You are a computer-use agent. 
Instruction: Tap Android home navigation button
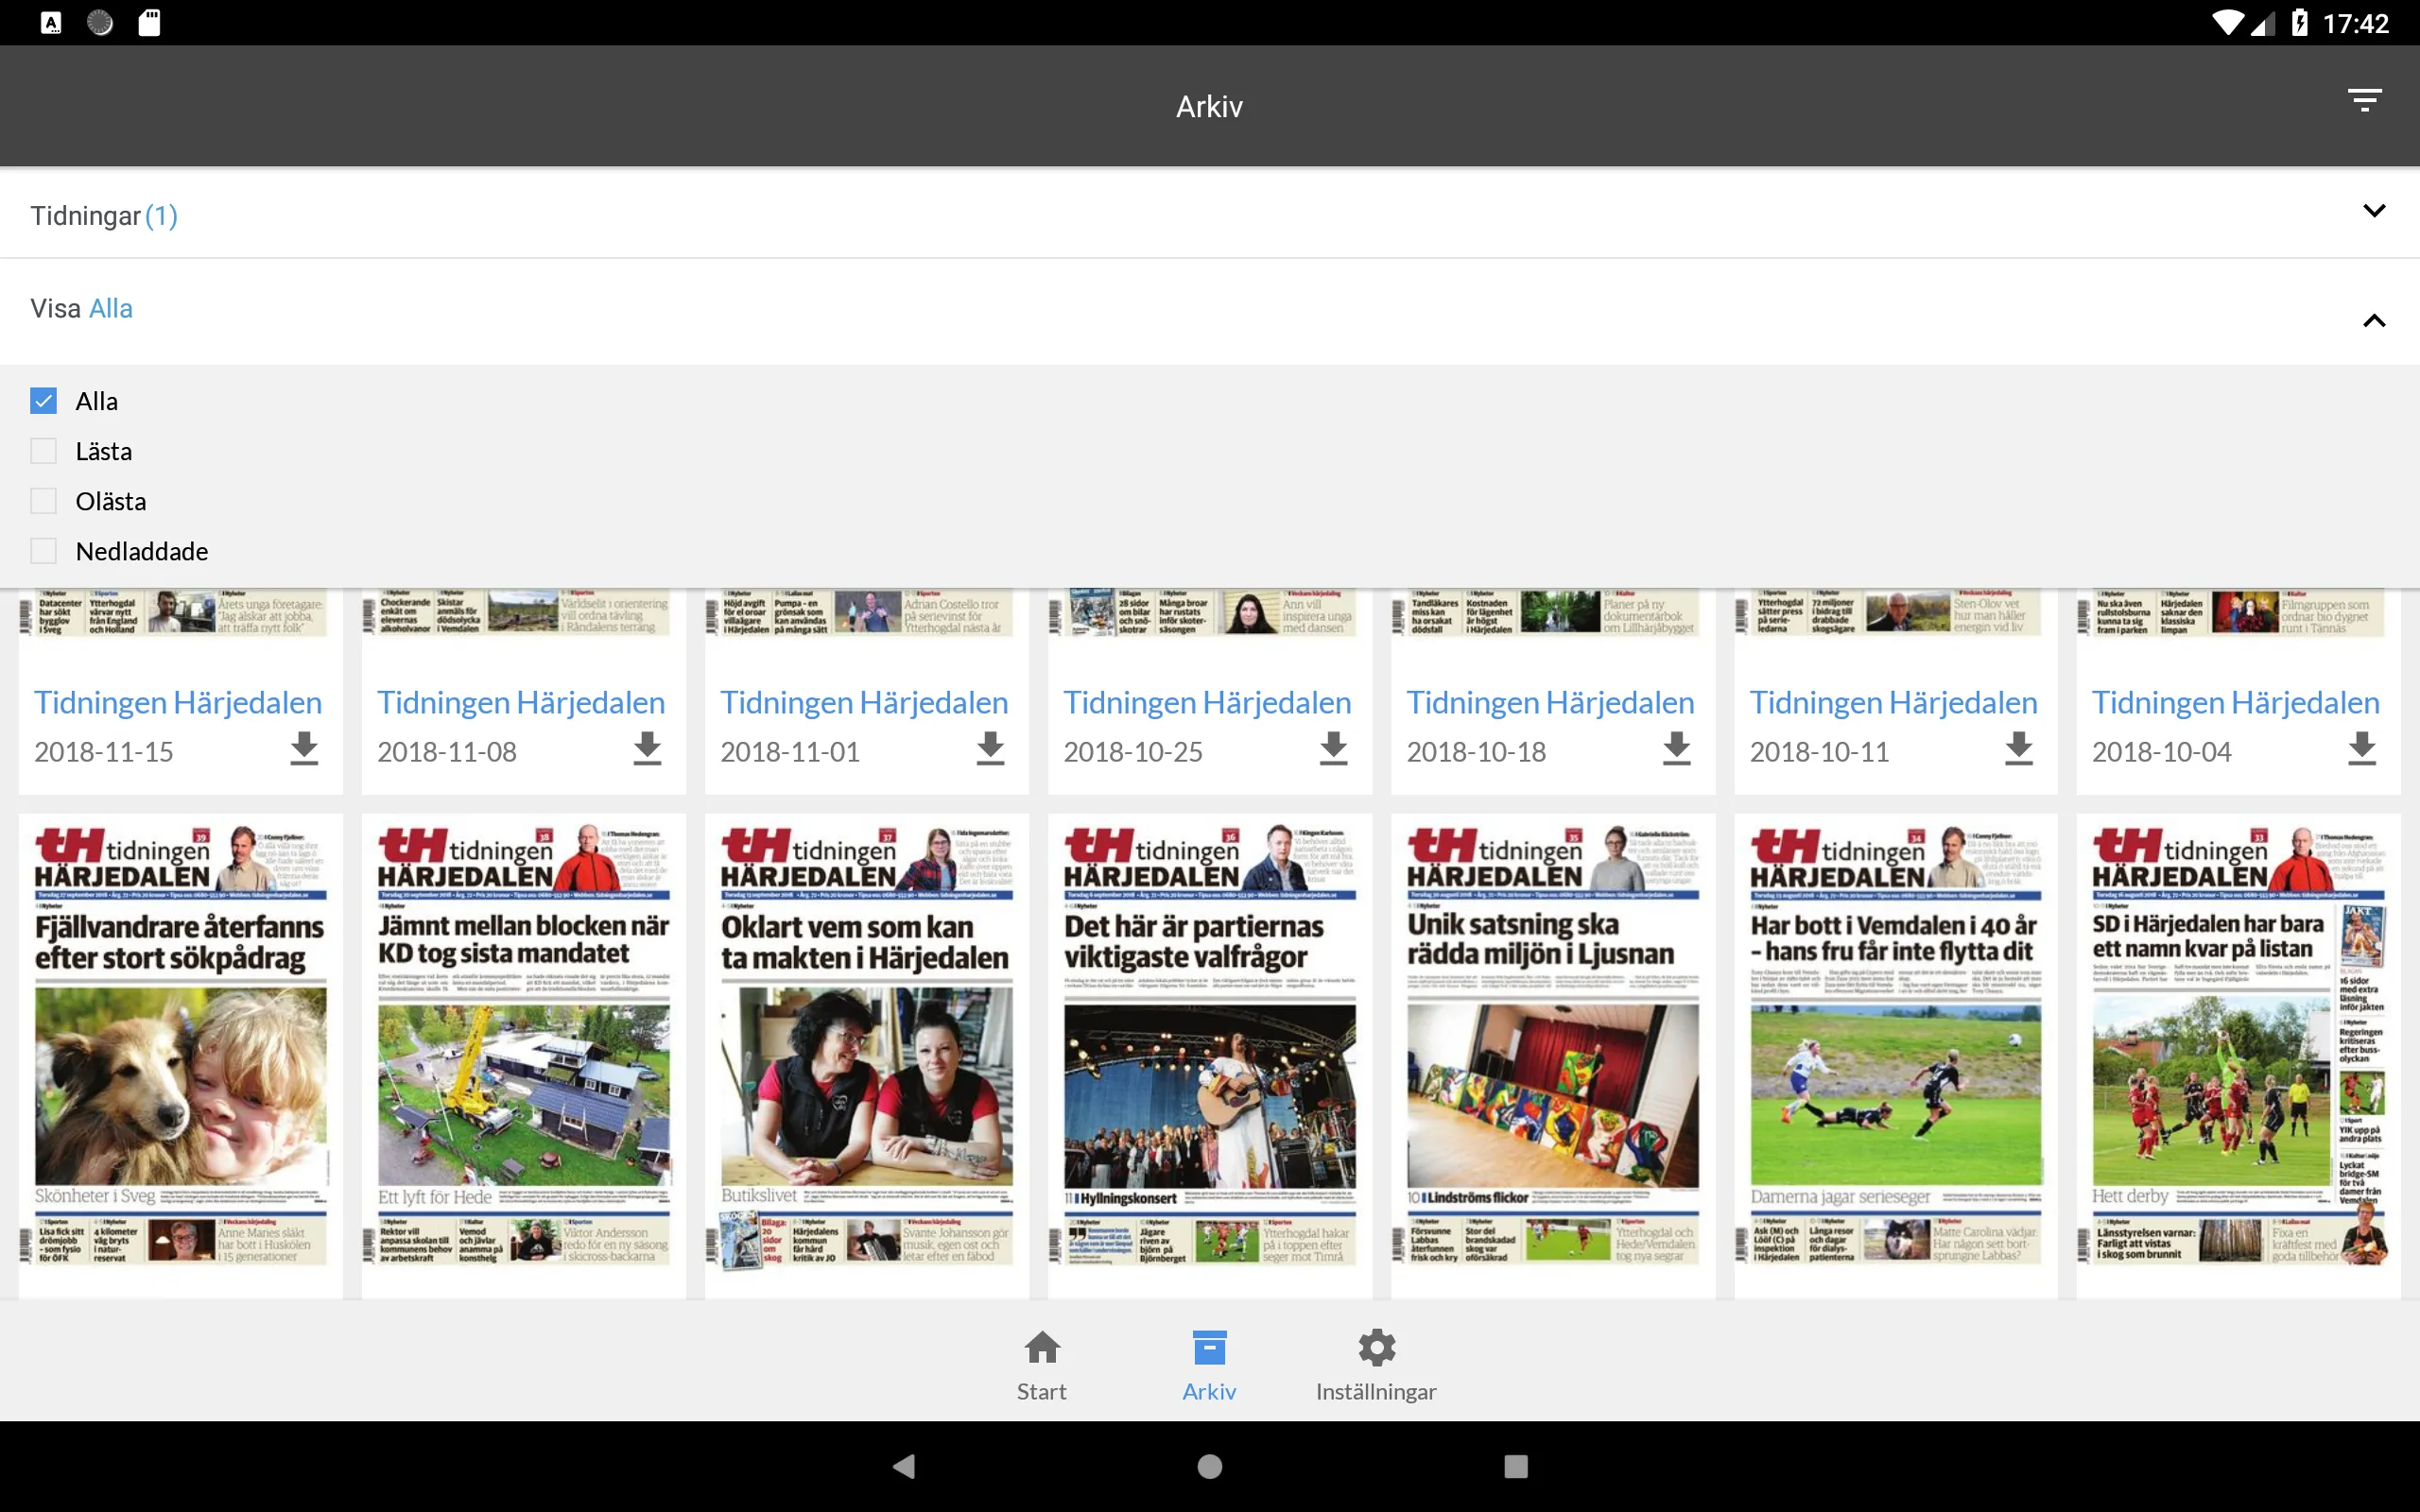coord(1210,1466)
